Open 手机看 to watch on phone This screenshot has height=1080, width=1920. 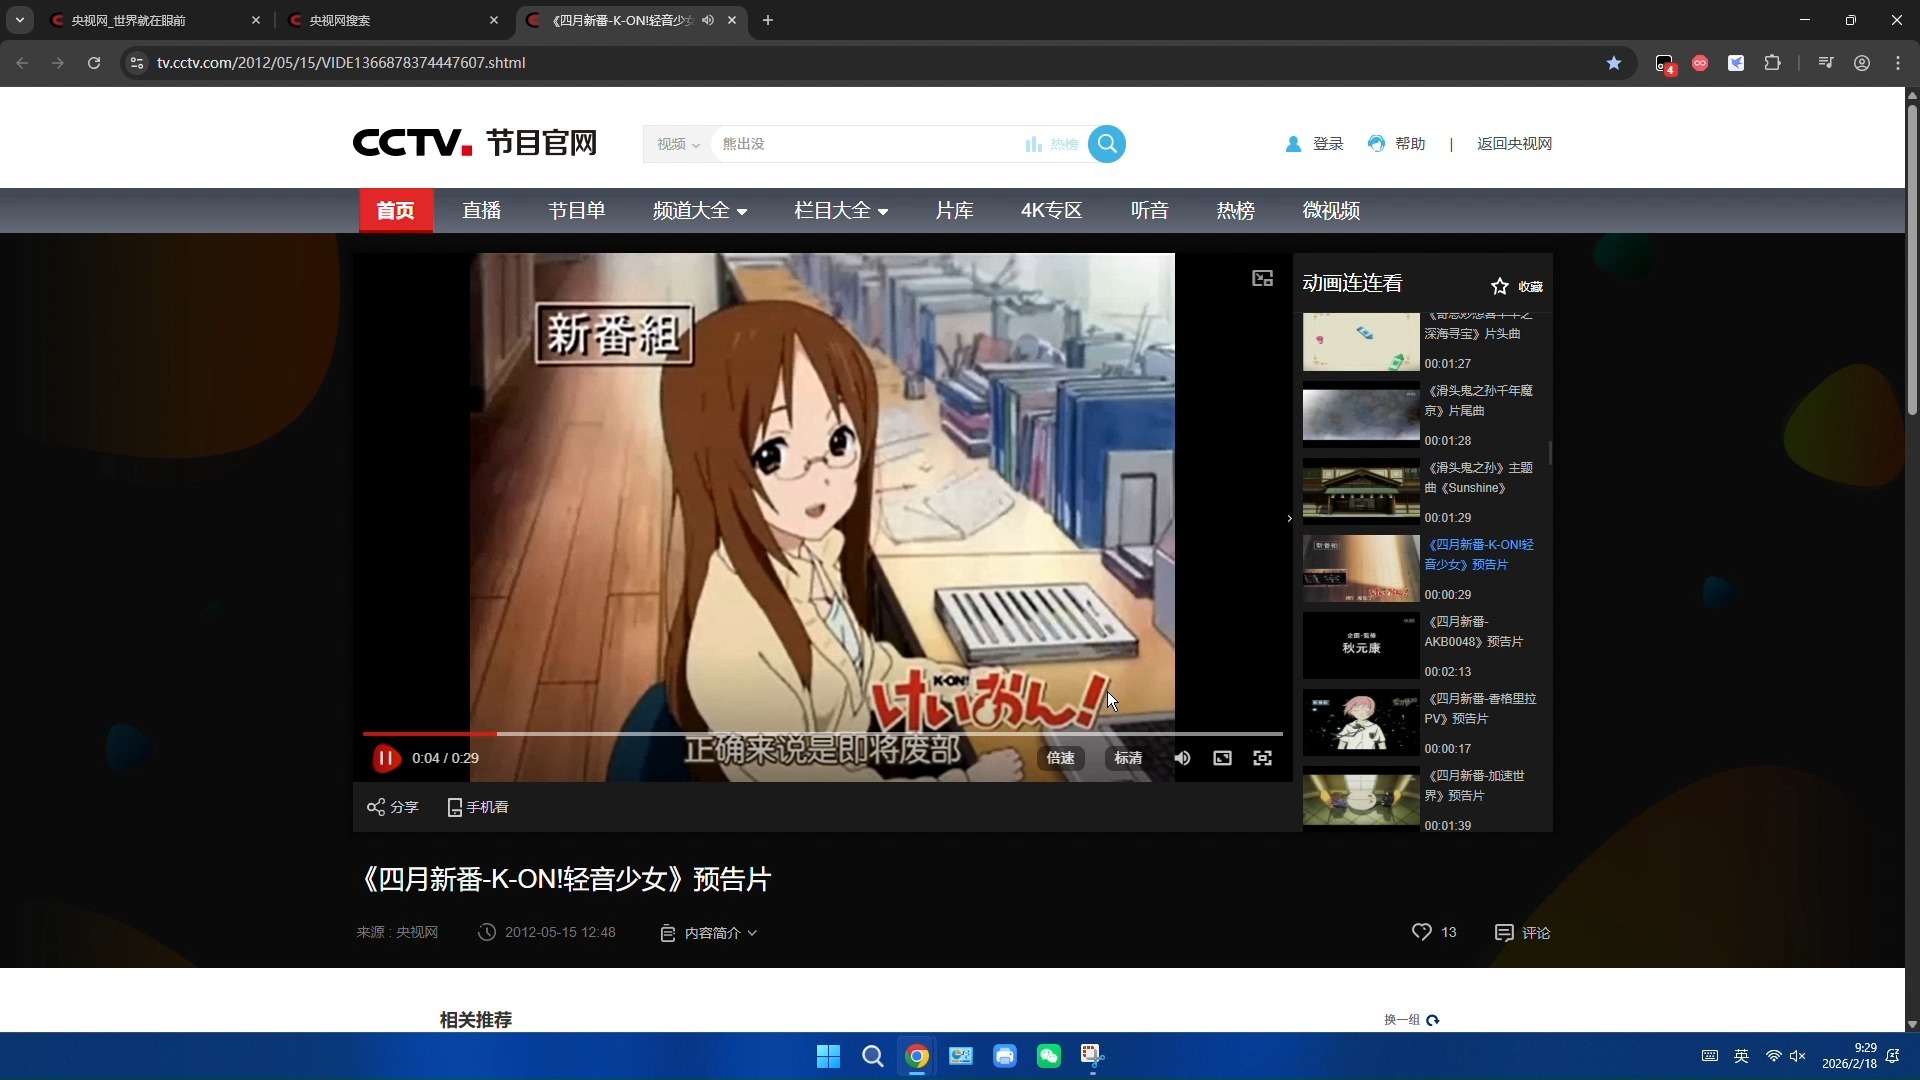[477, 807]
